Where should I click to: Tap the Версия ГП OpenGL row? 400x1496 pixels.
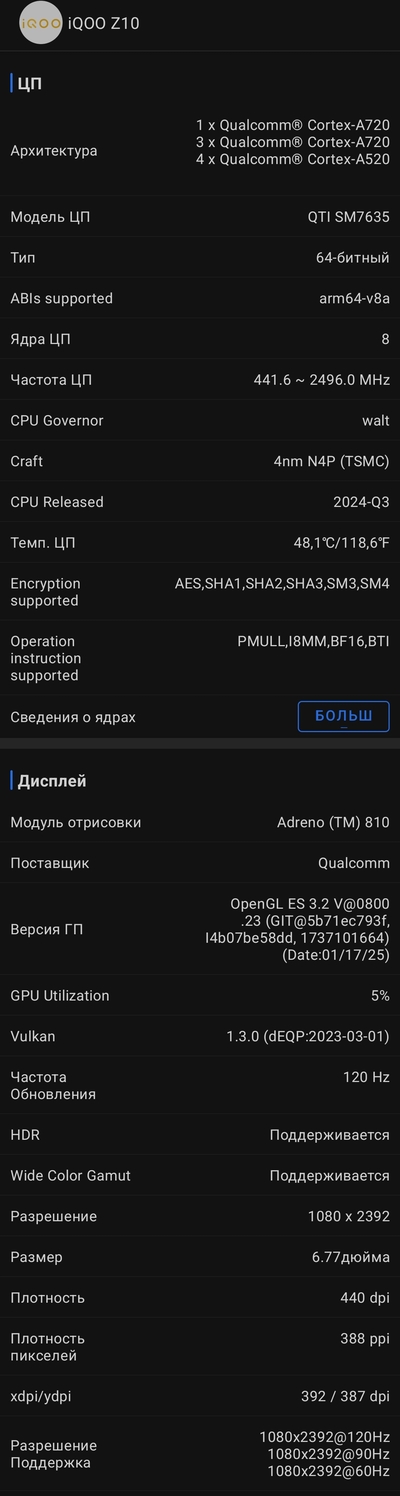point(200,929)
